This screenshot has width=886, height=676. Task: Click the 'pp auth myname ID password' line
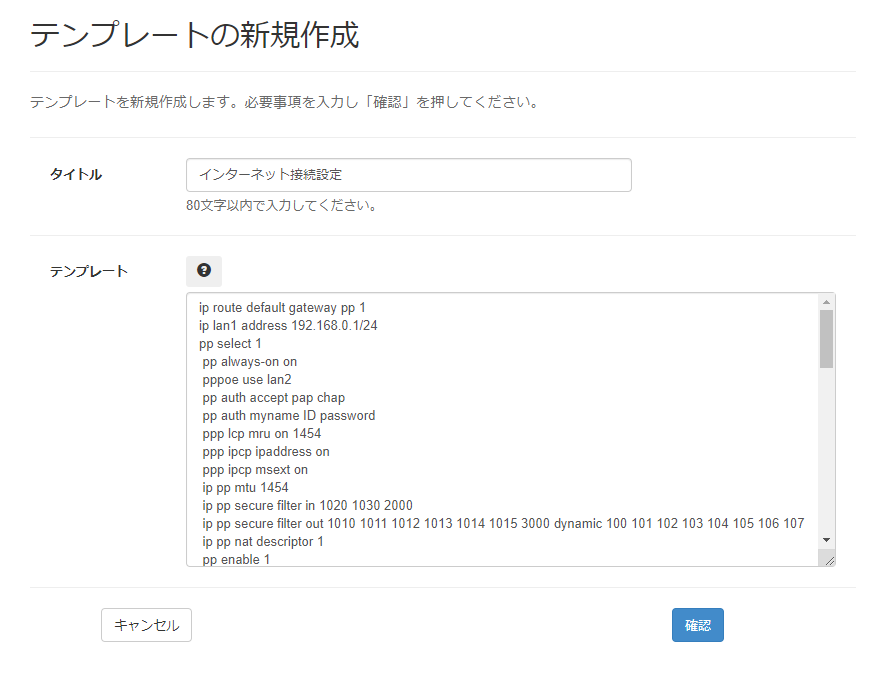click(x=289, y=416)
